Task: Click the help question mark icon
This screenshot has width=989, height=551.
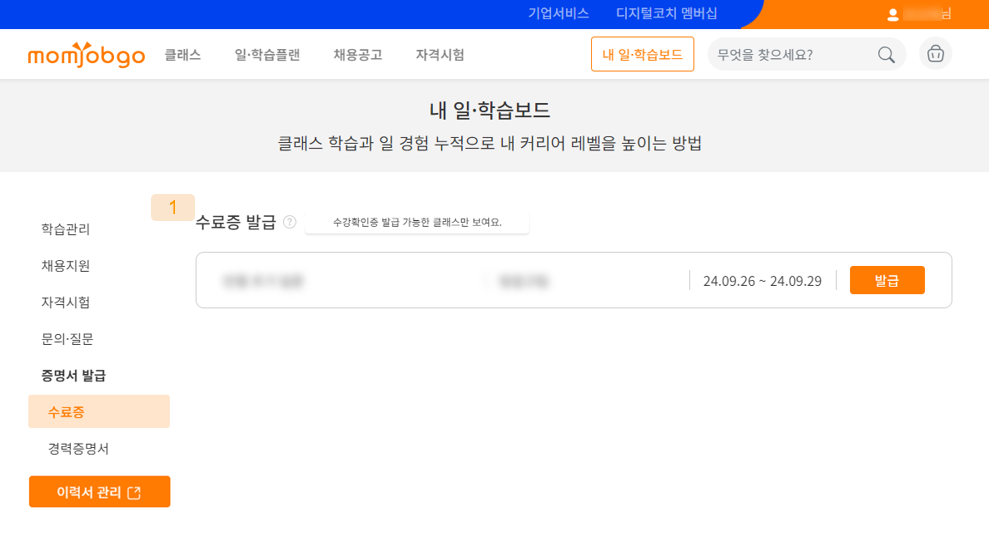Action: coord(290,222)
